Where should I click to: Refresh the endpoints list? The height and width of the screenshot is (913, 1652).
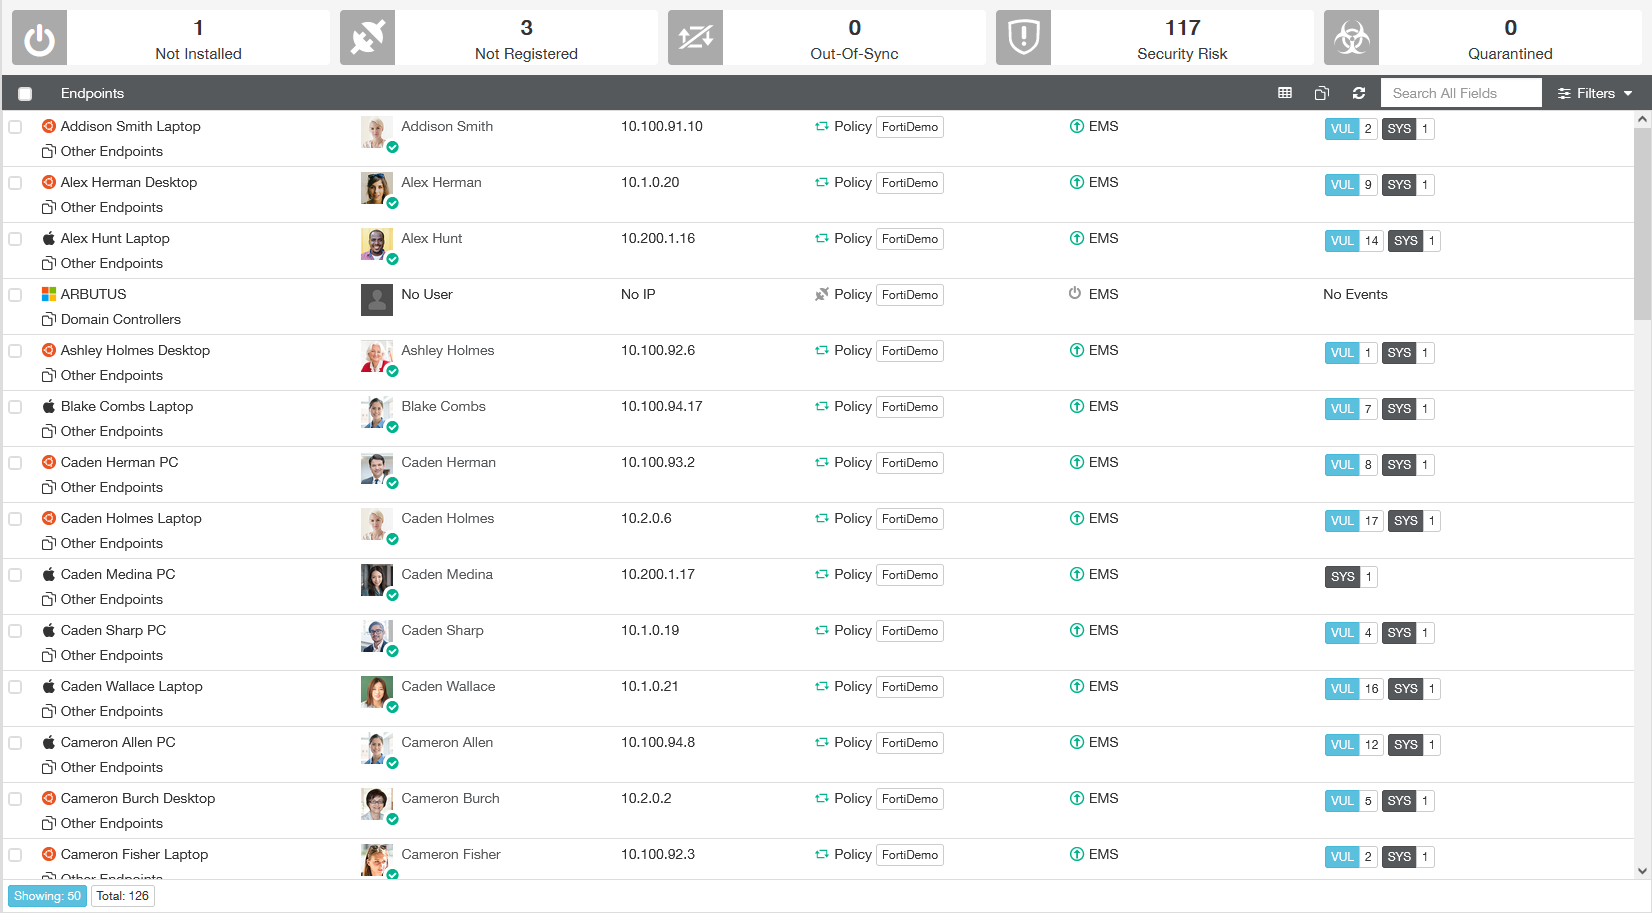(1359, 93)
